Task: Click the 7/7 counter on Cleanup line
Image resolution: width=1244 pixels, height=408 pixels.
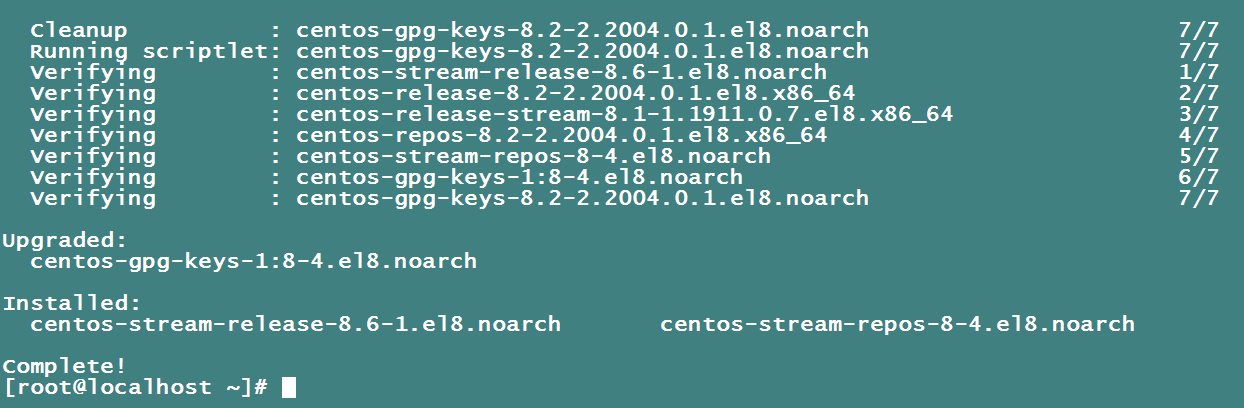Action: coord(1198,30)
